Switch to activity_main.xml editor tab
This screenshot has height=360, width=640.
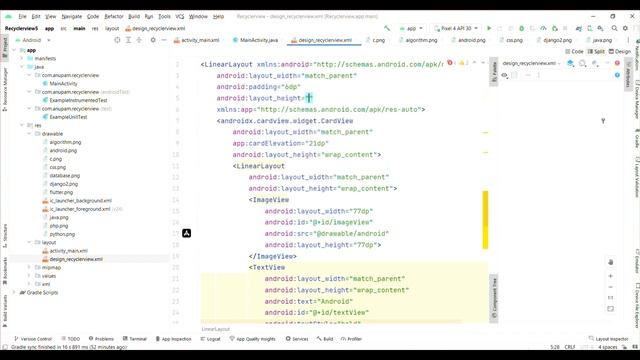point(197,40)
